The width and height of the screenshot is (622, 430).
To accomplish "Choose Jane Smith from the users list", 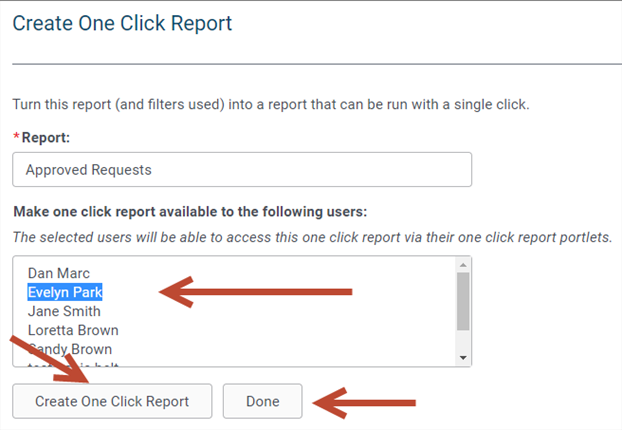I will pos(64,311).
